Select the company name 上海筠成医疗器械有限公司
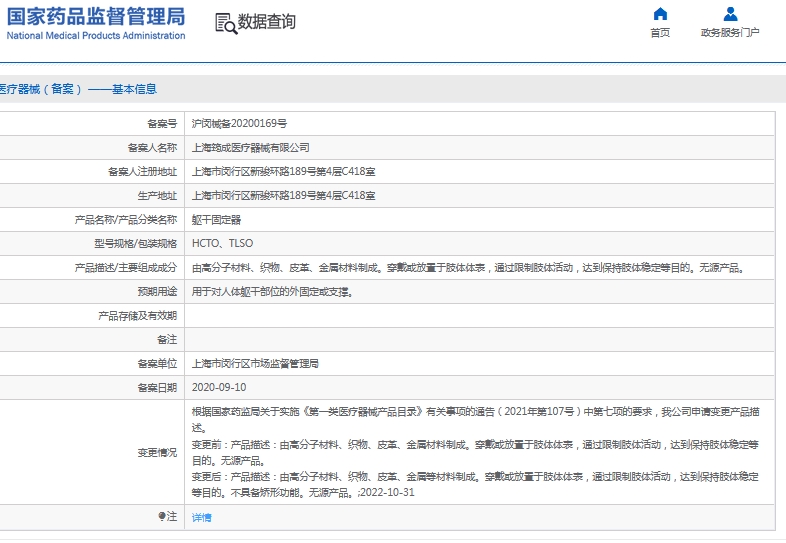 tap(251, 147)
